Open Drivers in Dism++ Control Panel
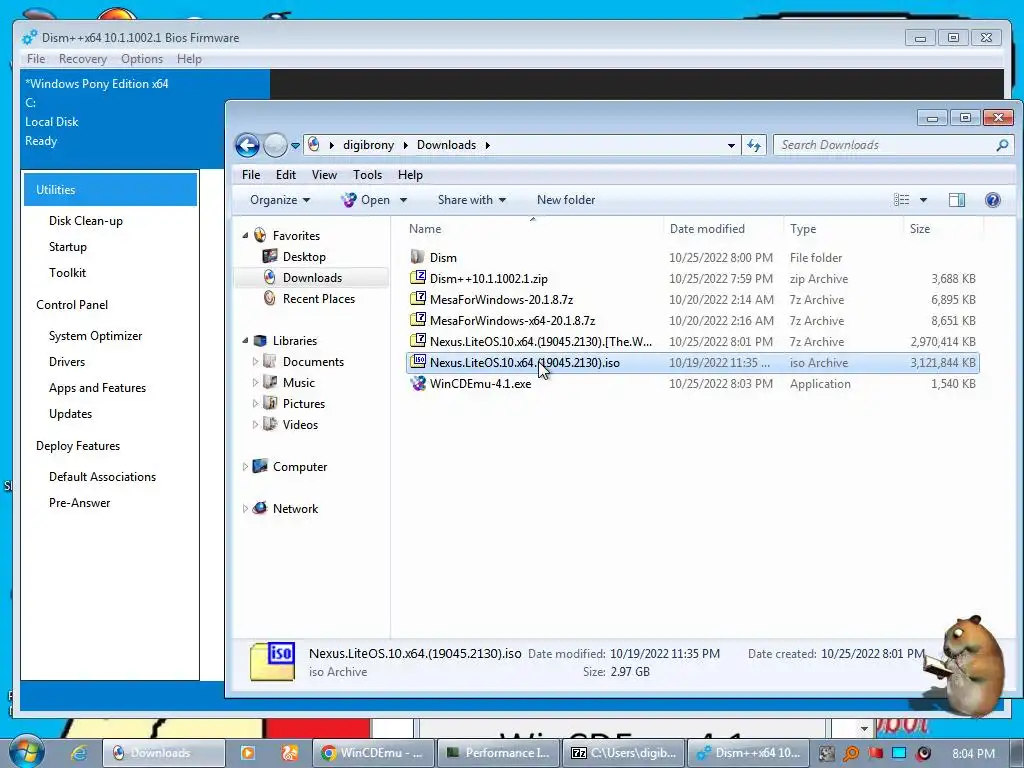This screenshot has width=1024, height=768. (67, 361)
